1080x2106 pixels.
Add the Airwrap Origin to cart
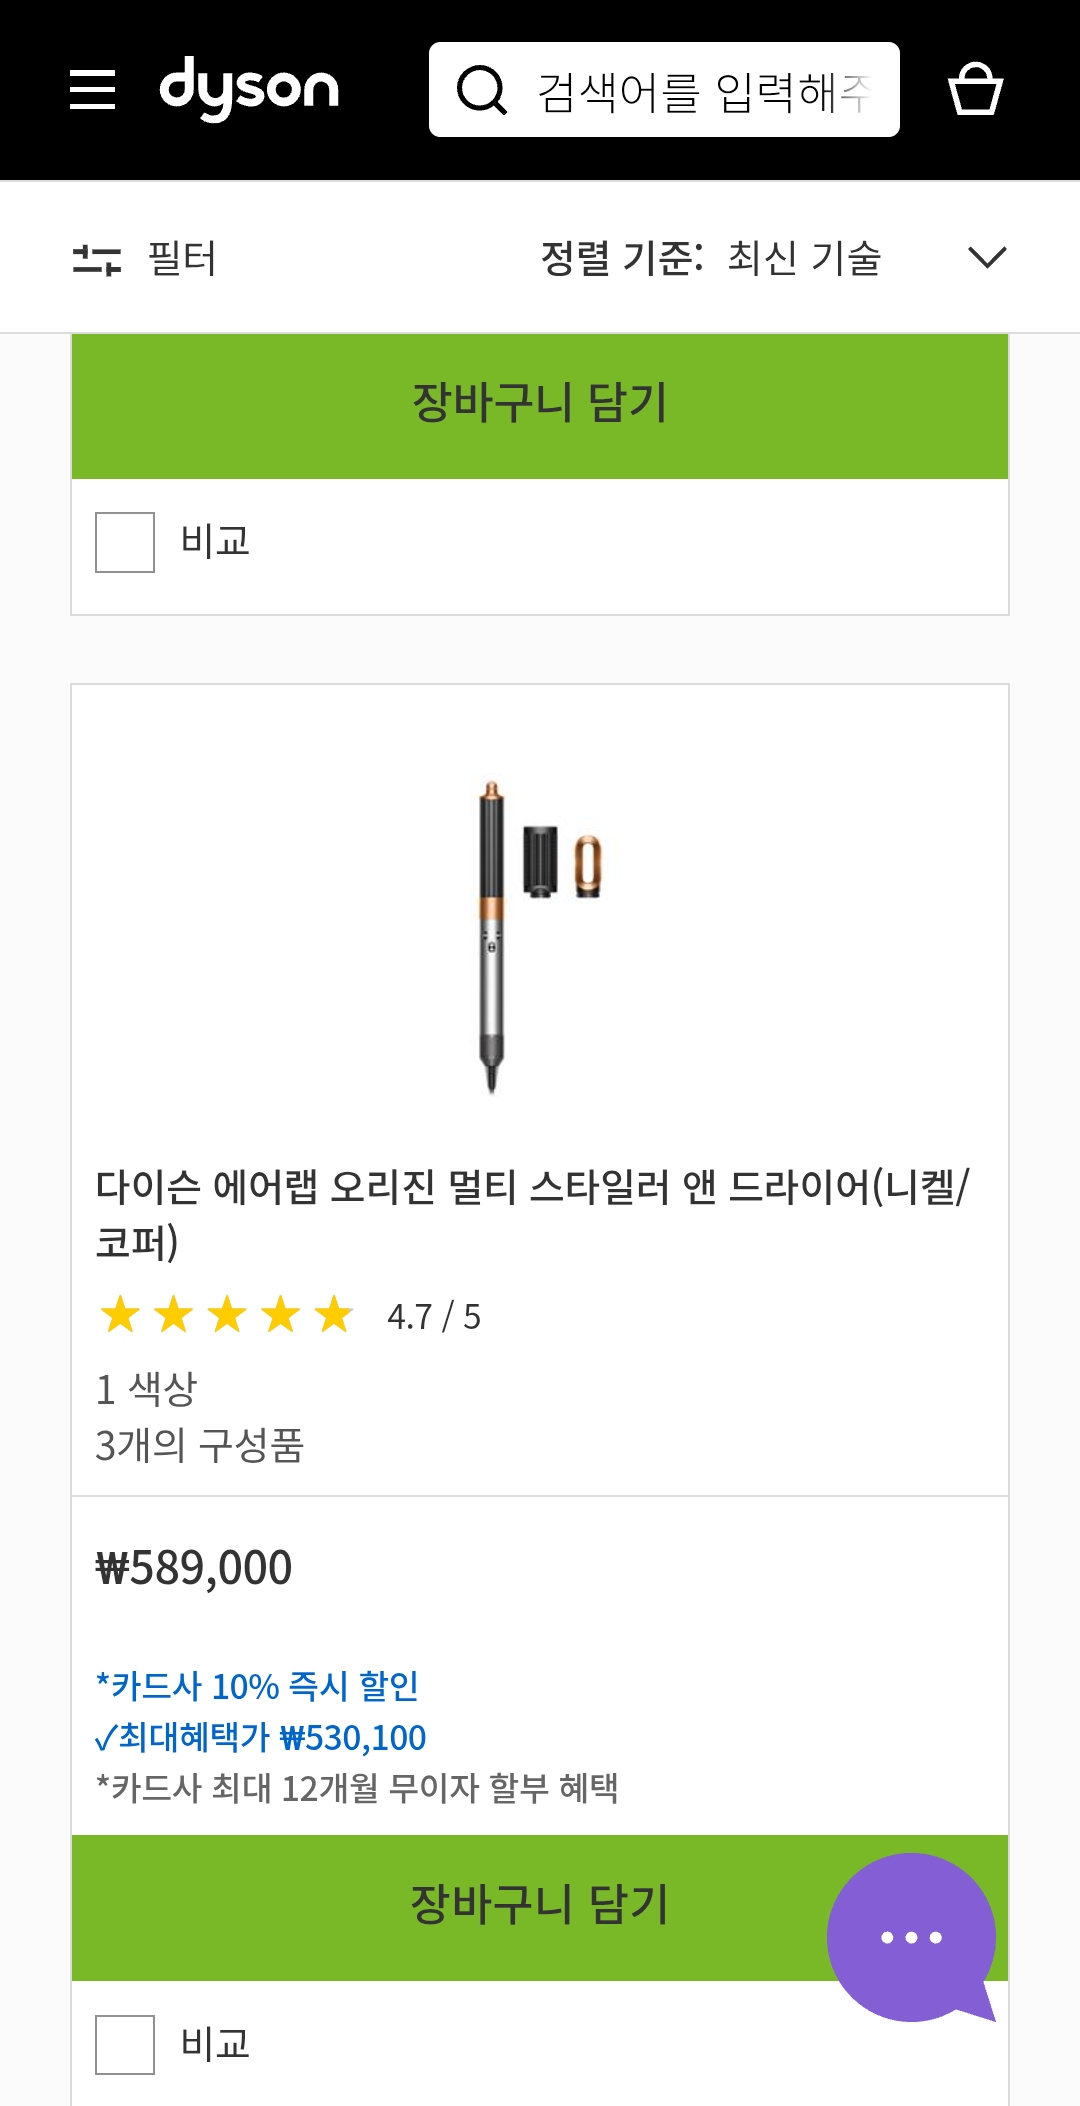point(540,1905)
